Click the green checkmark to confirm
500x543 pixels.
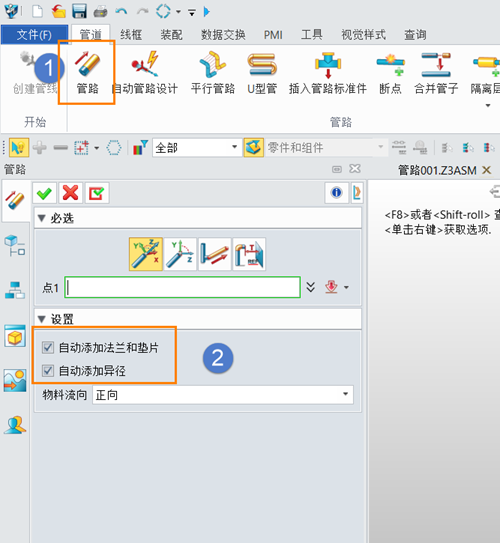tap(44, 193)
